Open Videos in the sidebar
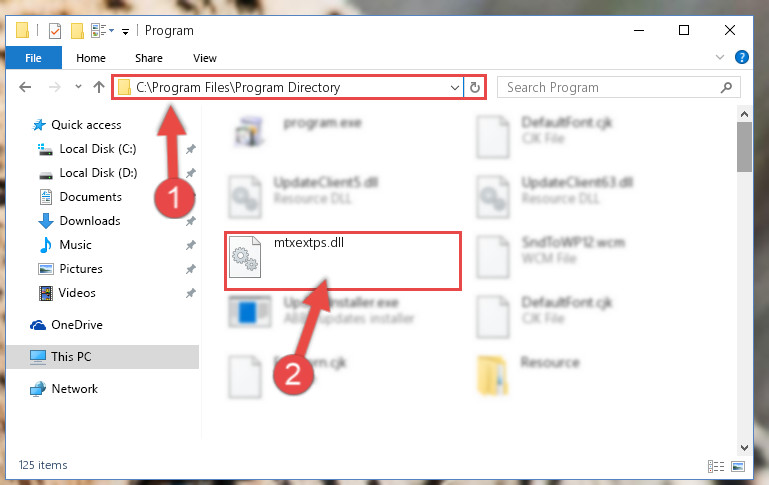Screen dimensions: 769x485 click(77, 293)
